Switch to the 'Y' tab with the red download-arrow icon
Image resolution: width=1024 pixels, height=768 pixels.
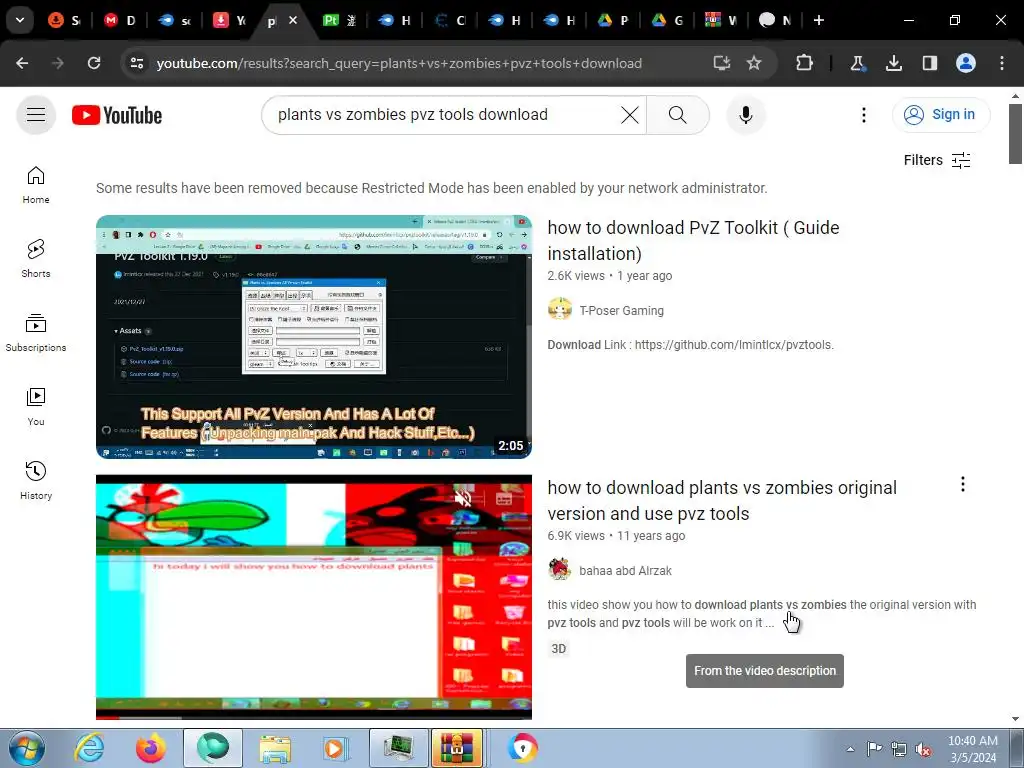tap(230, 21)
